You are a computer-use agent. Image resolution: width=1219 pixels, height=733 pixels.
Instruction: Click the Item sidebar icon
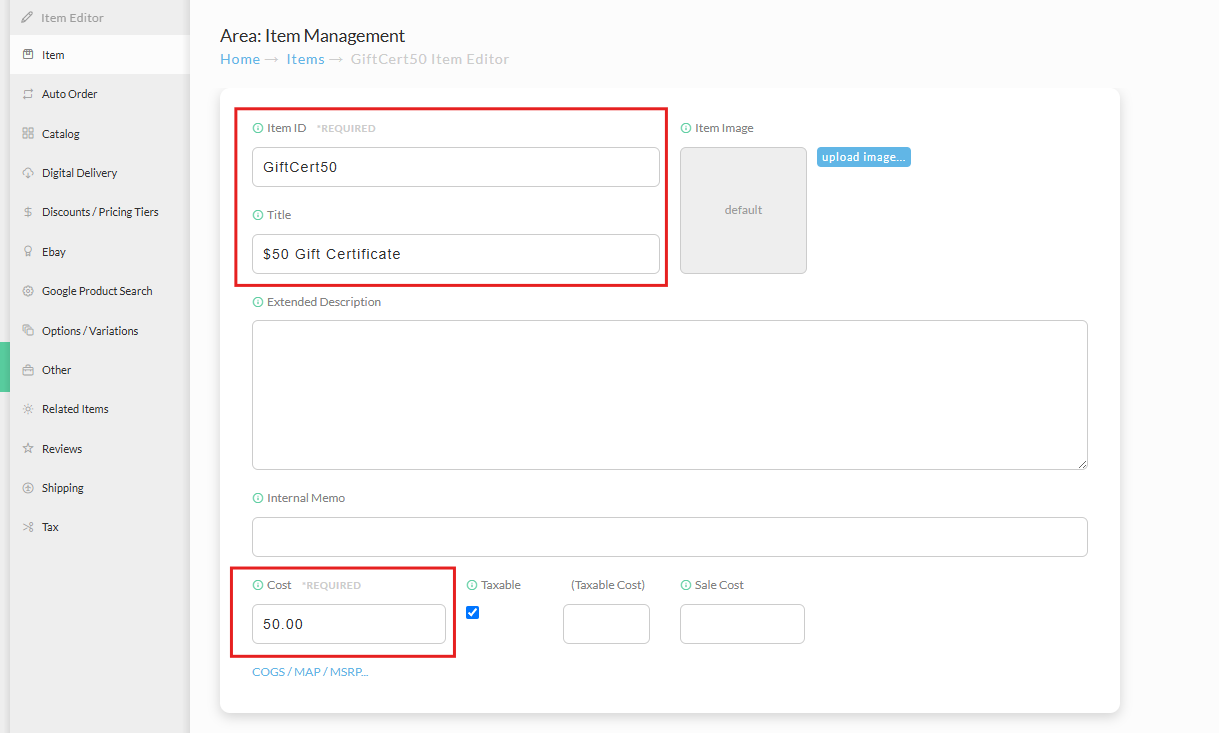coord(28,55)
